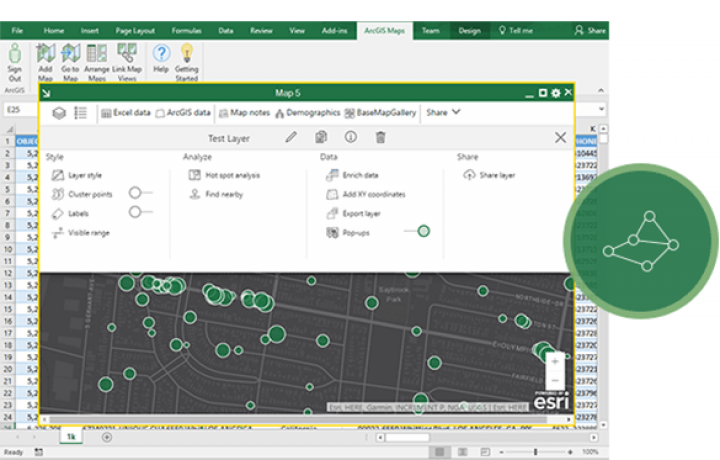Screen dimensions: 720x460
Task: Click the pencil rename icon for Test Layer
Action: pyautogui.click(x=291, y=137)
